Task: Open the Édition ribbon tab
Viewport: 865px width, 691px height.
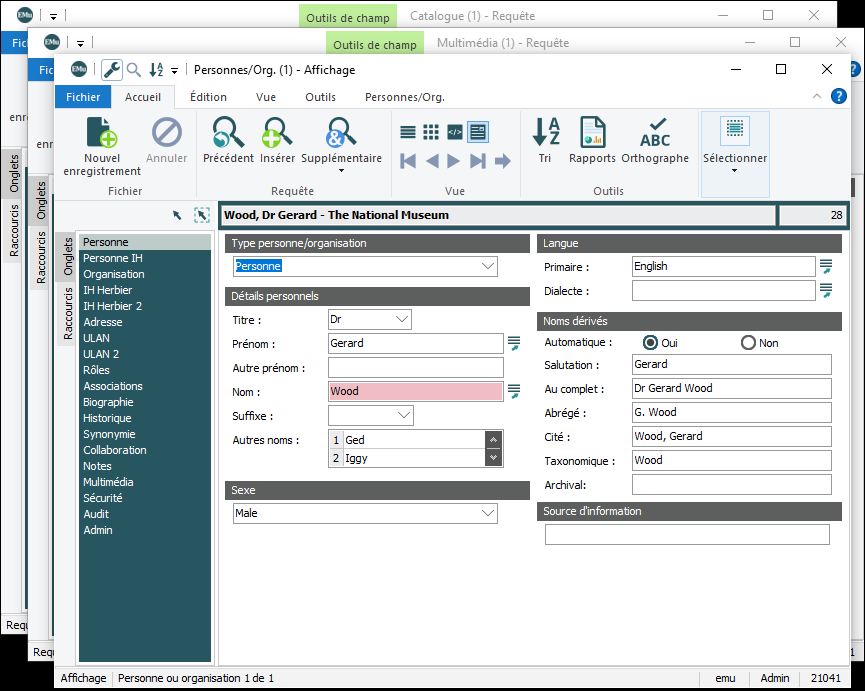Action: [208, 97]
